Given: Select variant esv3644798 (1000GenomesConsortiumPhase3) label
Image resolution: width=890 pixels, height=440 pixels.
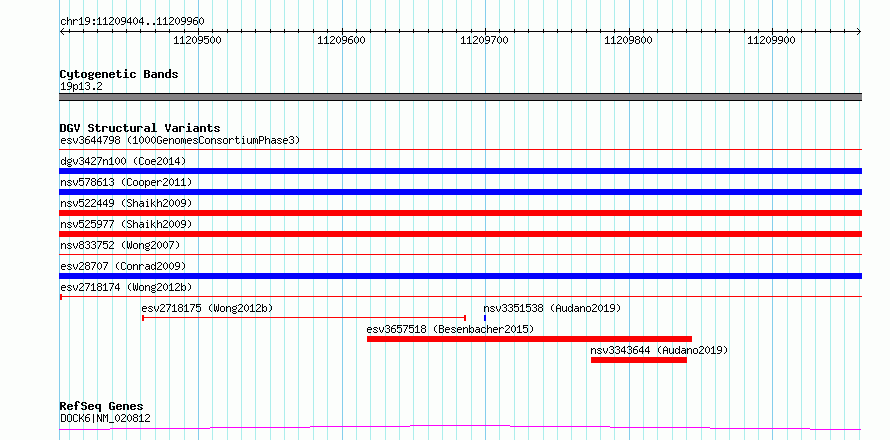Looking at the screenshot, I should [x=180, y=140].
